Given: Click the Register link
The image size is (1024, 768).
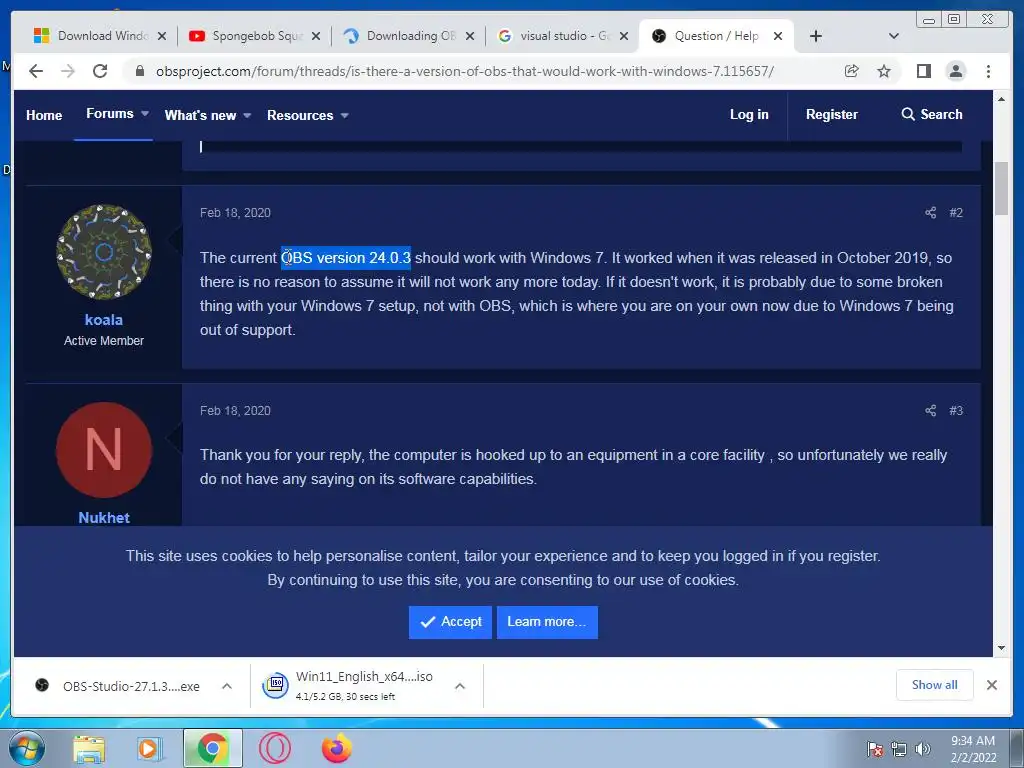Looking at the screenshot, I should click(x=832, y=114).
